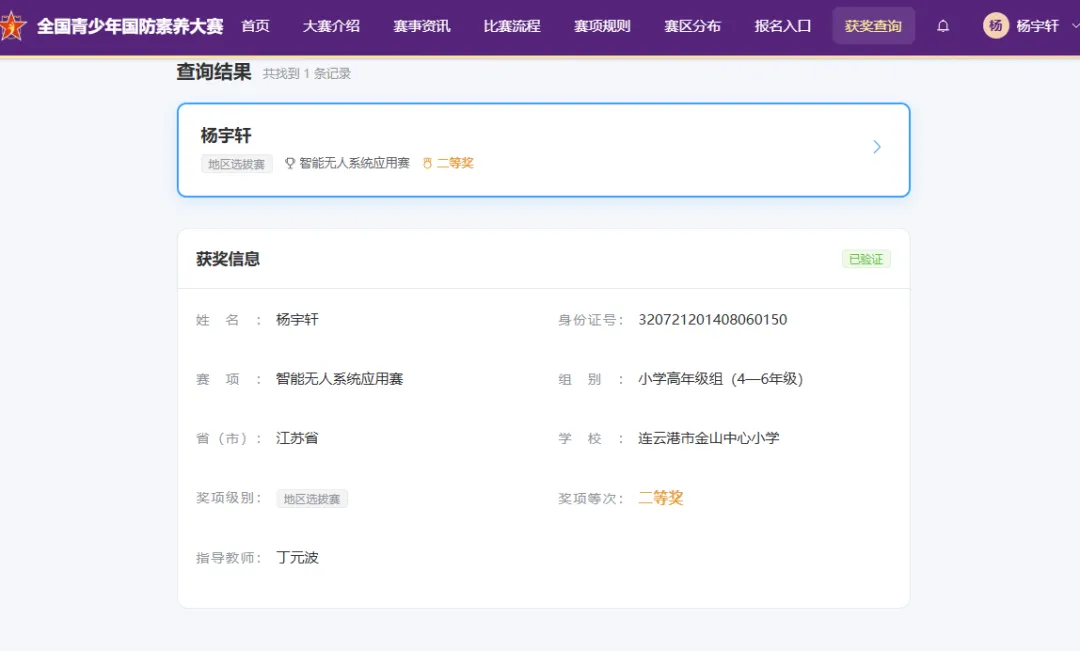This screenshot has height=651, width=1080.
Task: Click the 全国青少年国防素养大赛 site title
Action: pos(130,26)
